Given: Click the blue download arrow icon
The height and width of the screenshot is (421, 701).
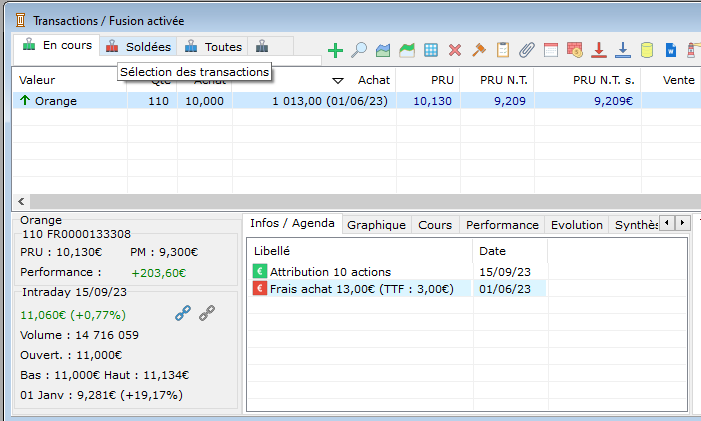Looking at the screenshot, I should (x=622, y=50).
